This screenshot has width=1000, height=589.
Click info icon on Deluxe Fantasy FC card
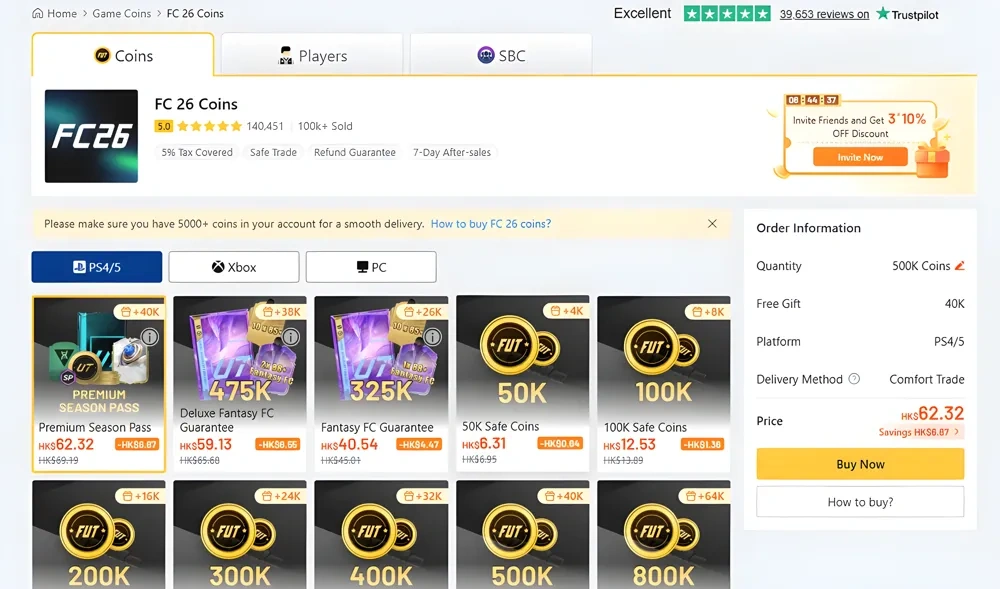coord(291,337)
